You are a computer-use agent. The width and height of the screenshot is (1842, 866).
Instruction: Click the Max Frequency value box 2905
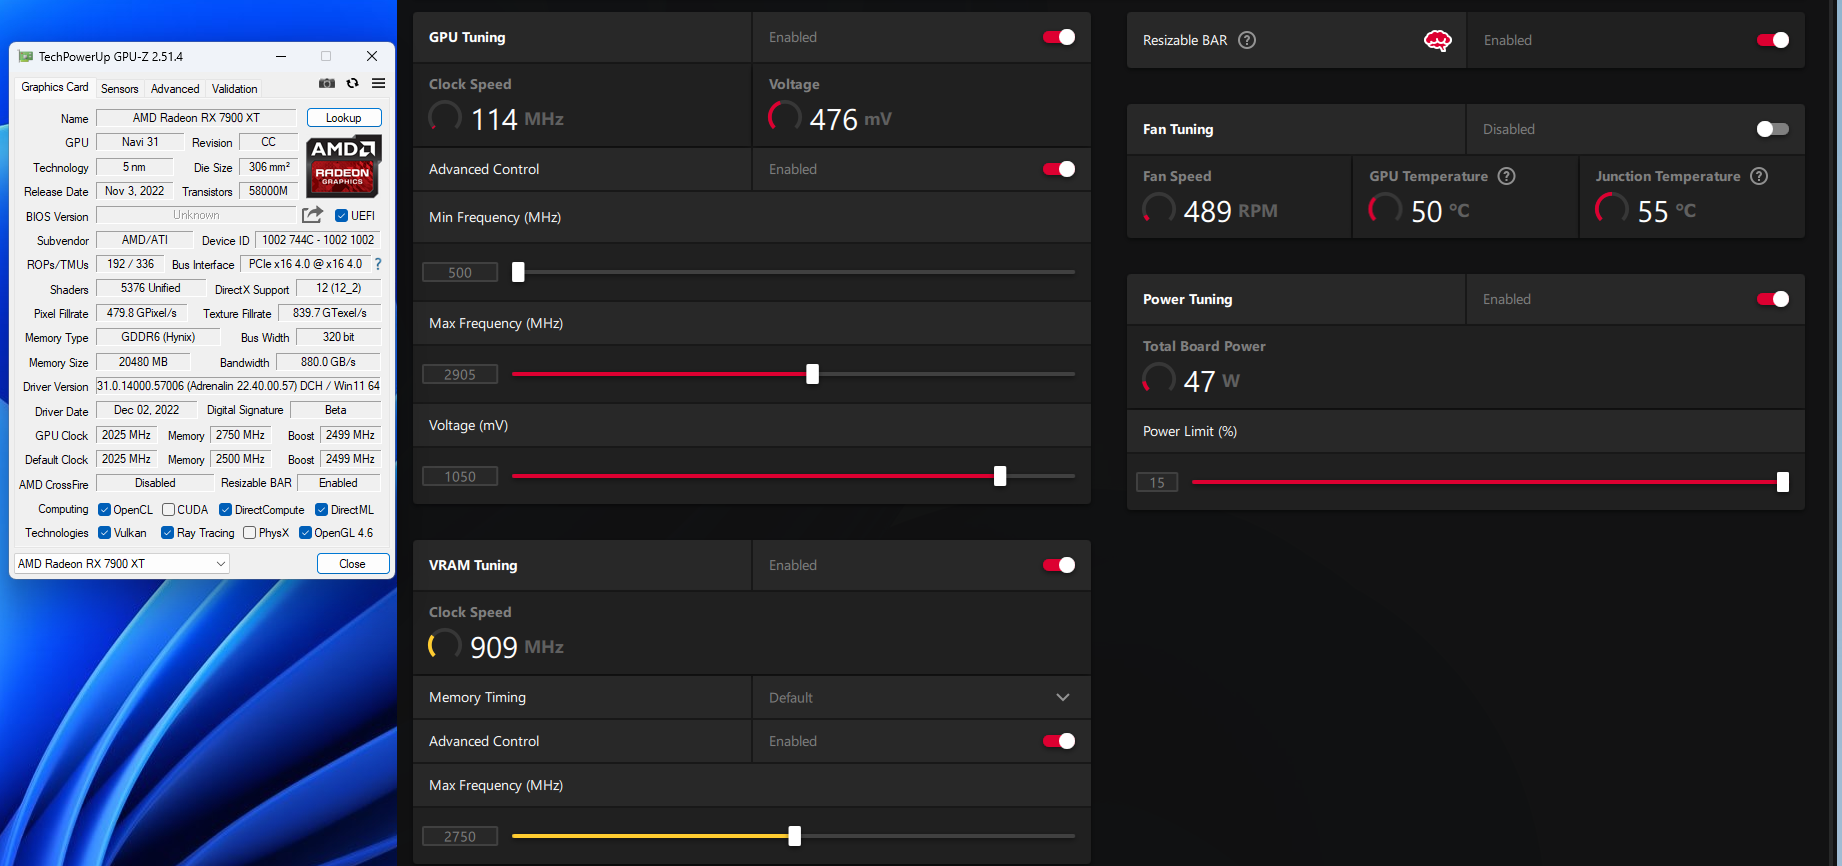pyautogui.click(x=460, y=374)
